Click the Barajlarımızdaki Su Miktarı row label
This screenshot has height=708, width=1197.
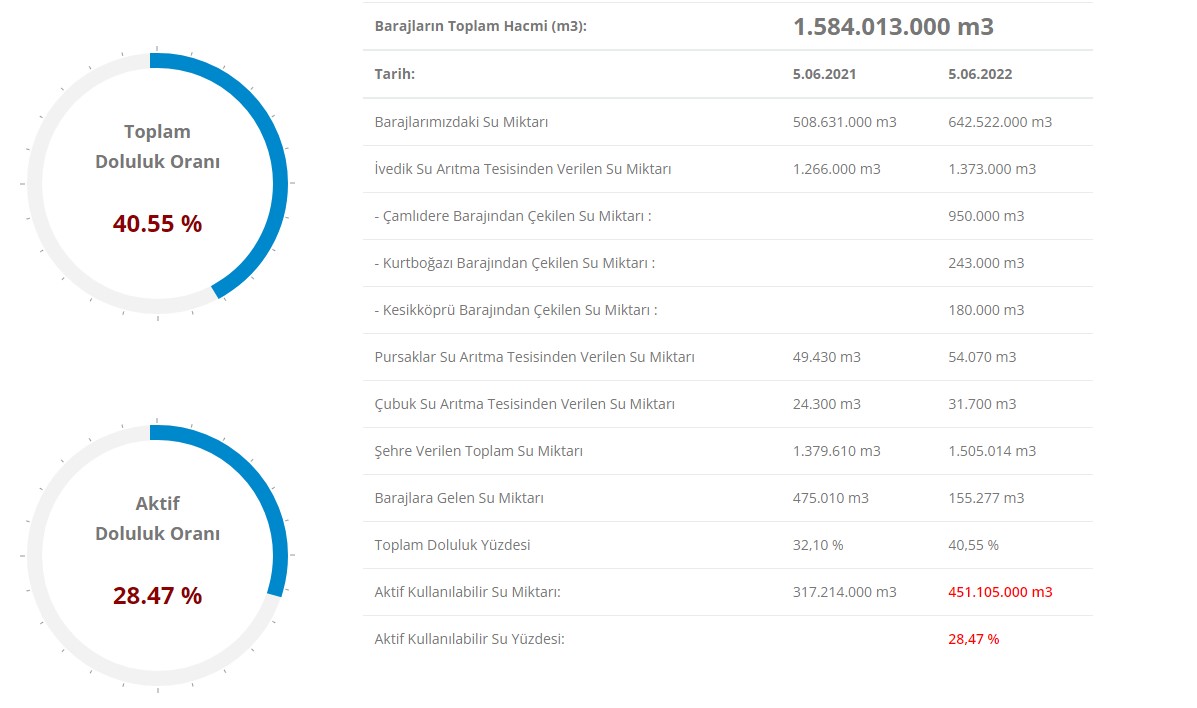tap(461, 122)
